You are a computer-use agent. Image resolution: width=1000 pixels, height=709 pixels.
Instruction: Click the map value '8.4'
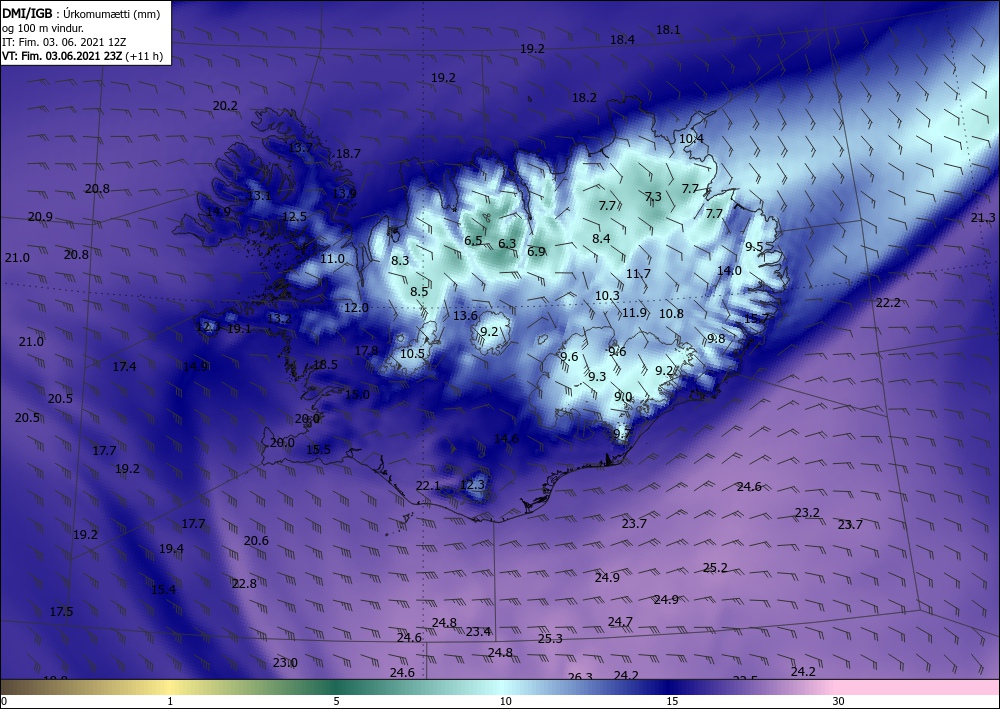(601, 239)
